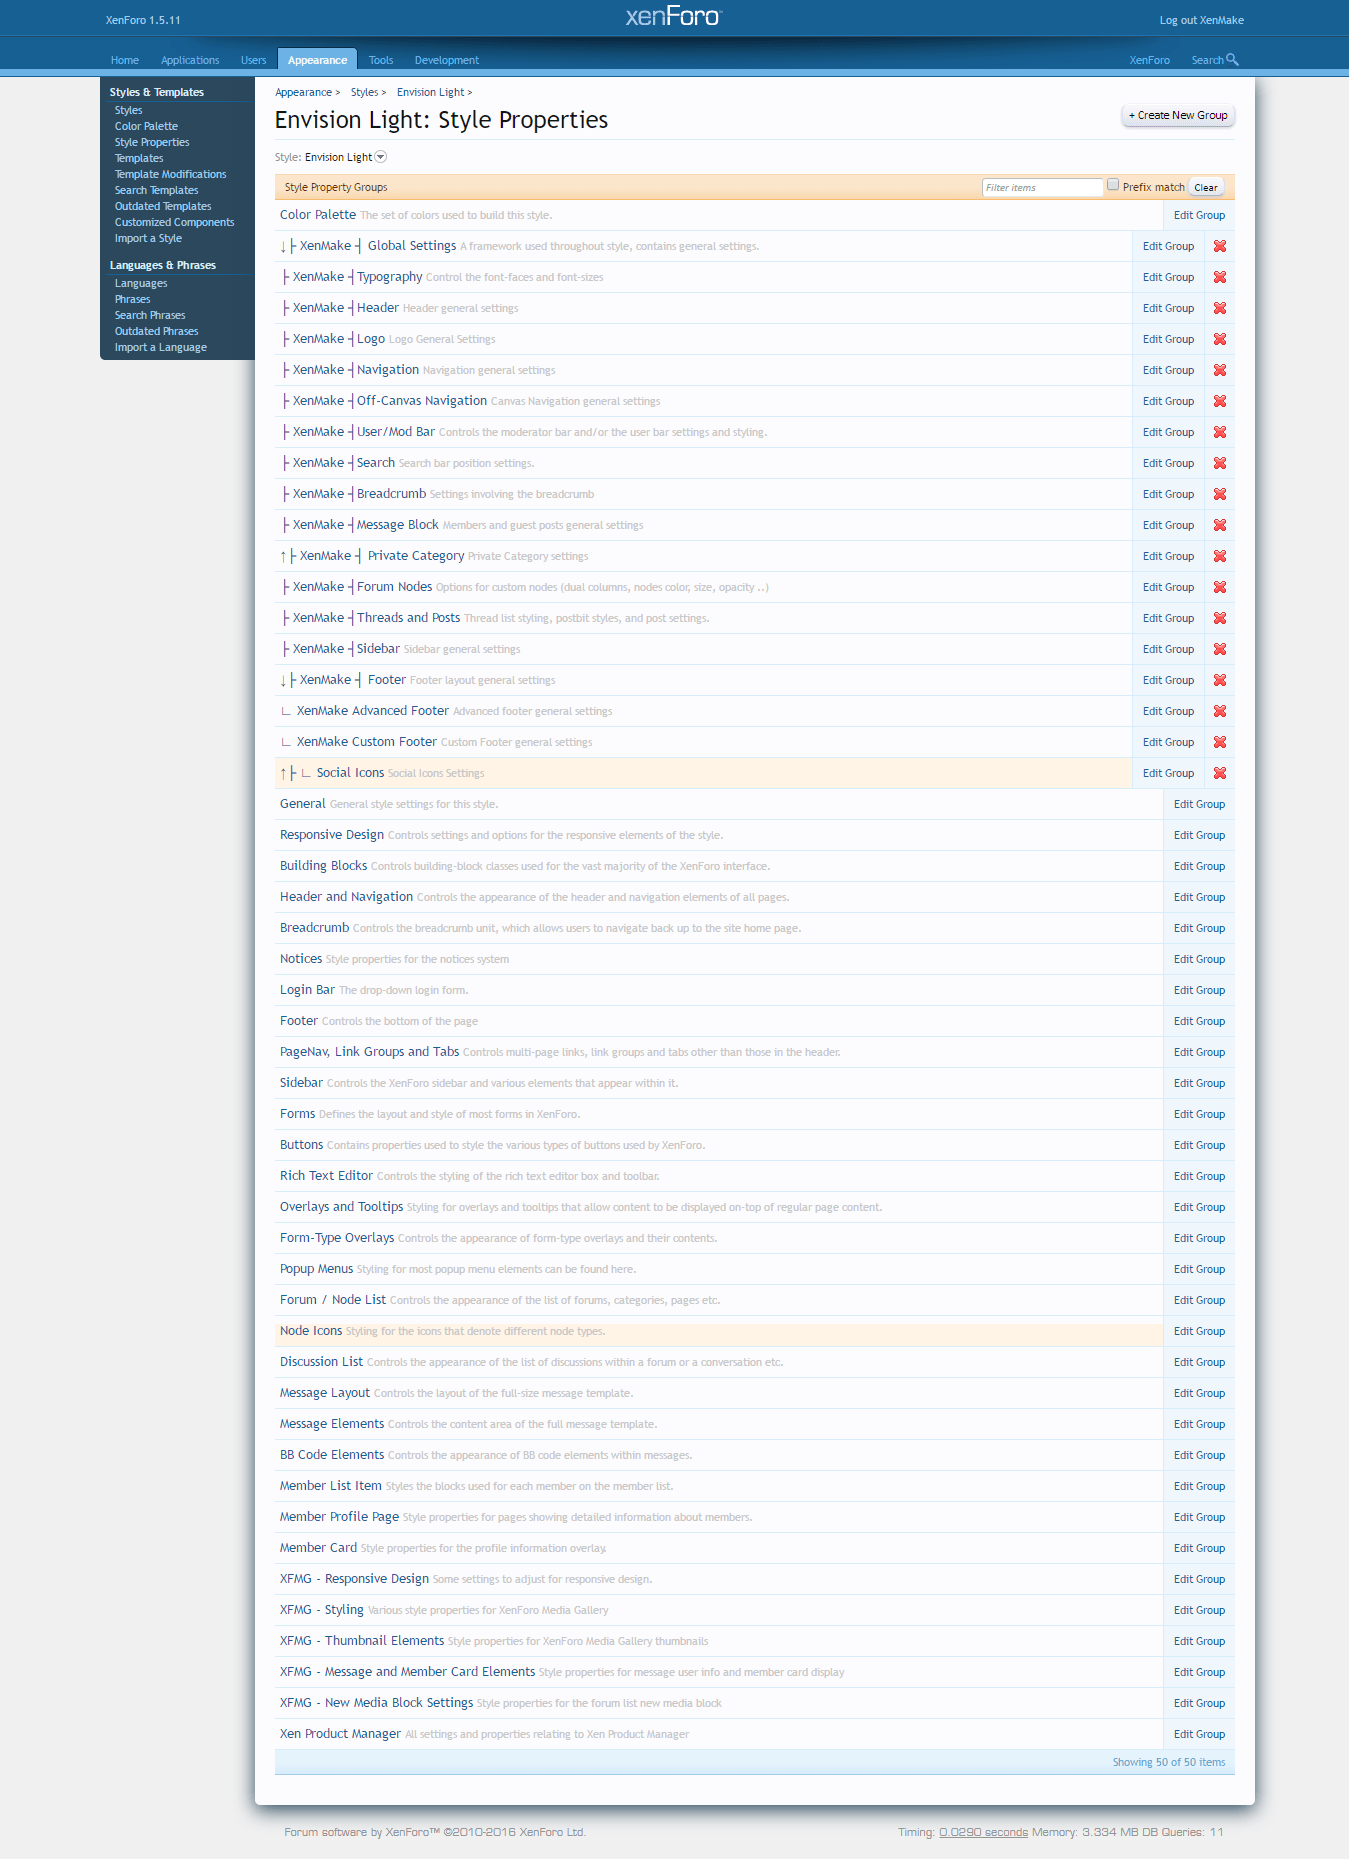Open the Appearance tab

pos(317,60)
